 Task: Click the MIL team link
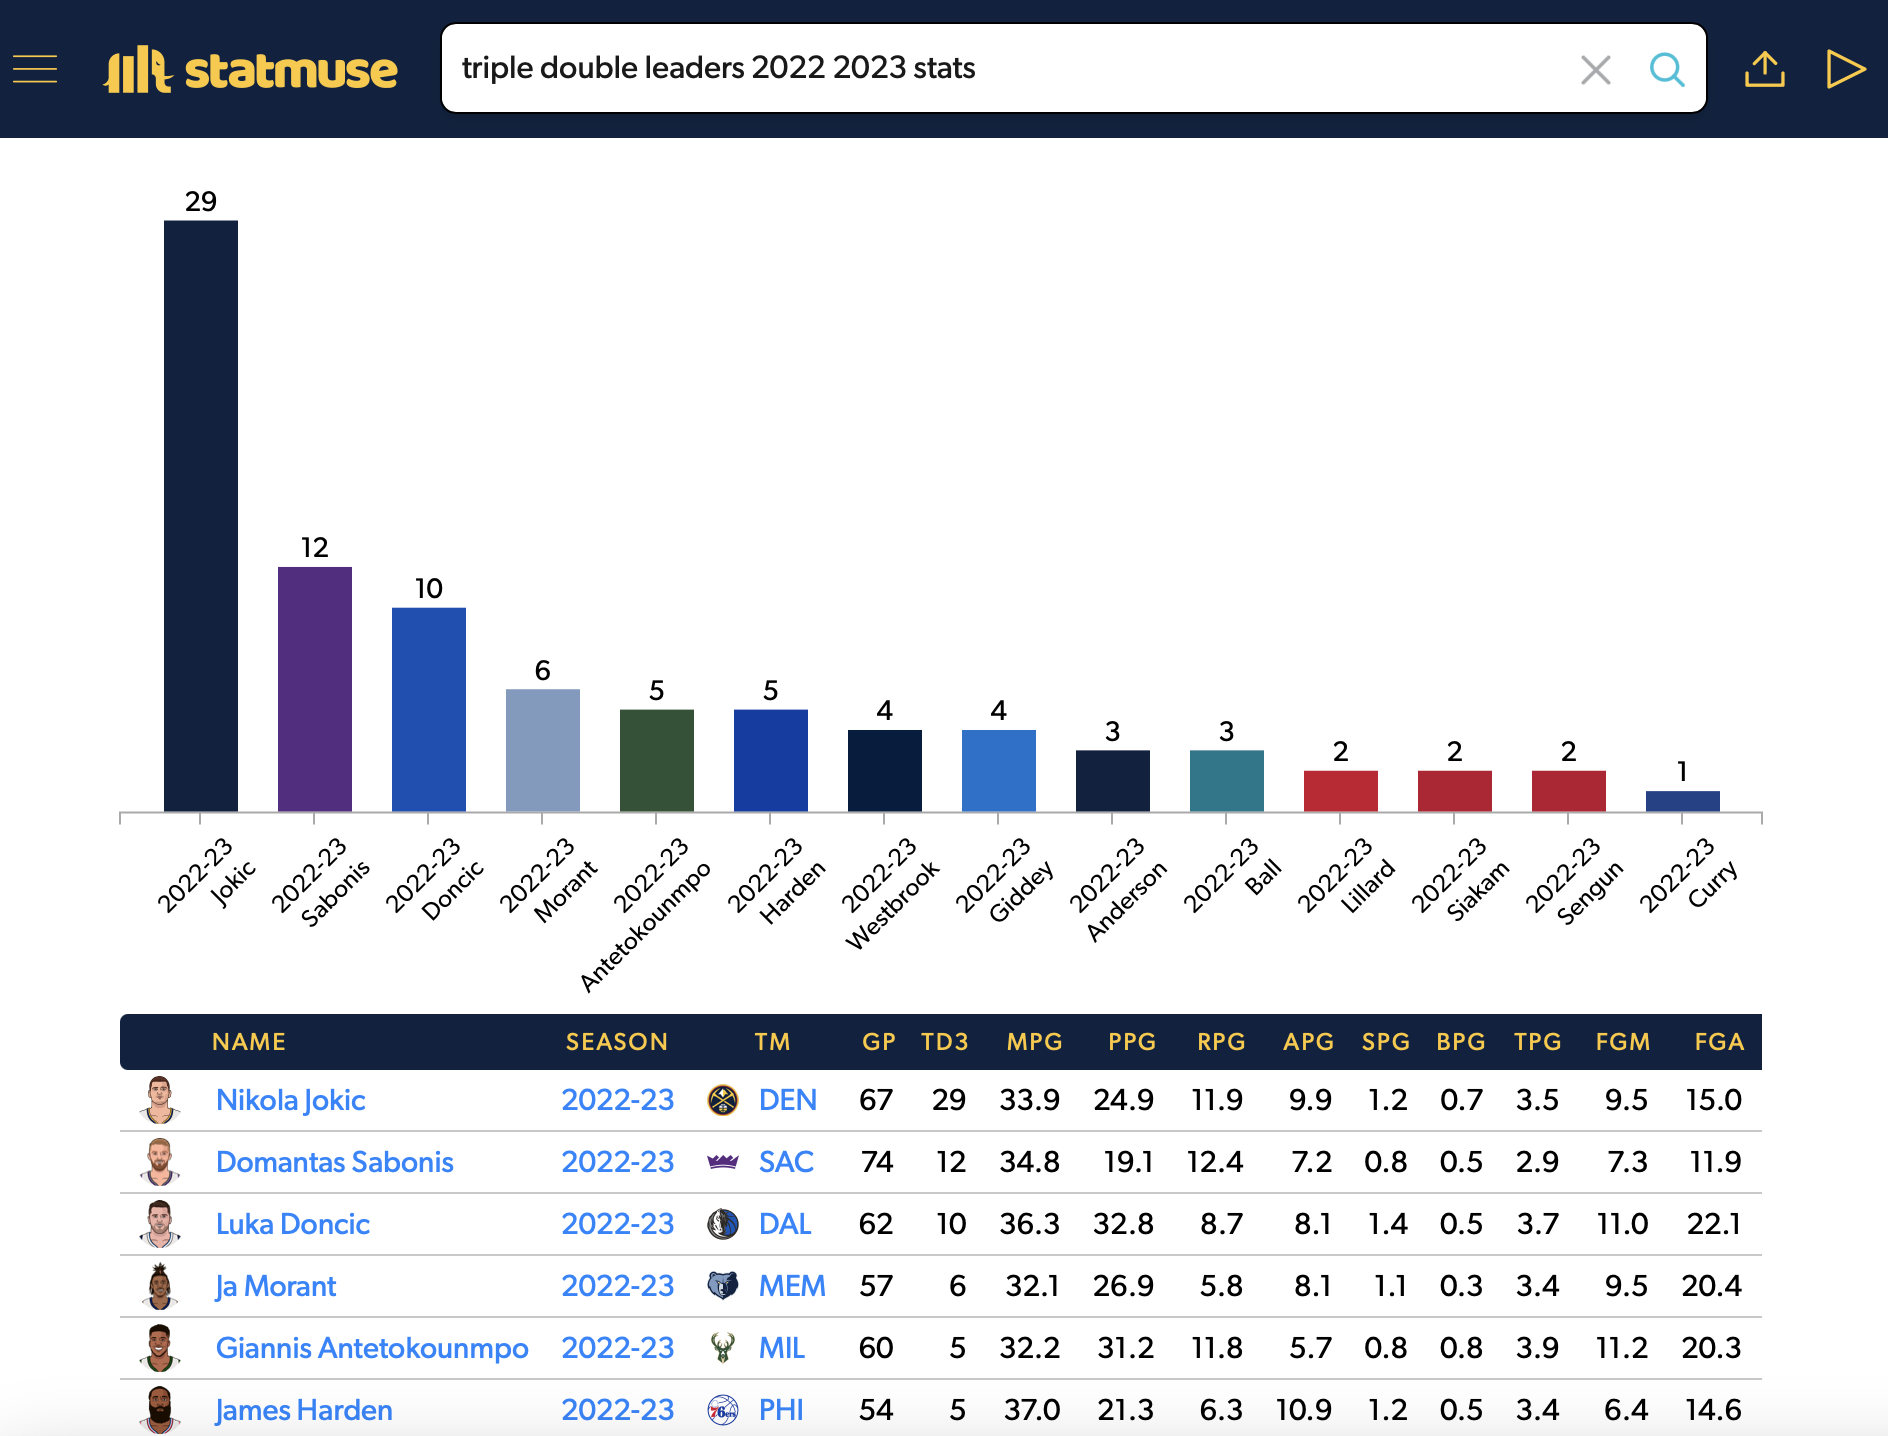coord(781,1348)
